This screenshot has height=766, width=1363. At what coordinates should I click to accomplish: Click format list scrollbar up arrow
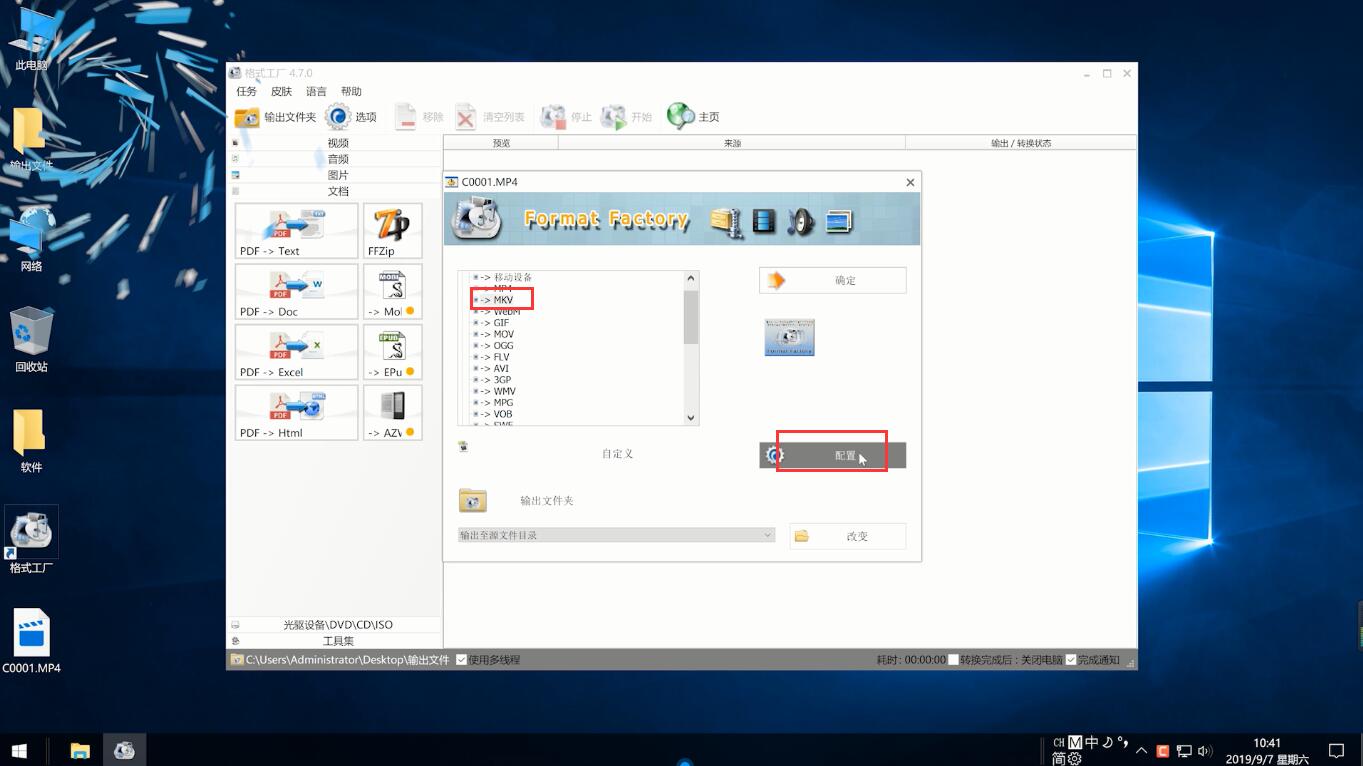pyautogui.click(x=691, y=278)
